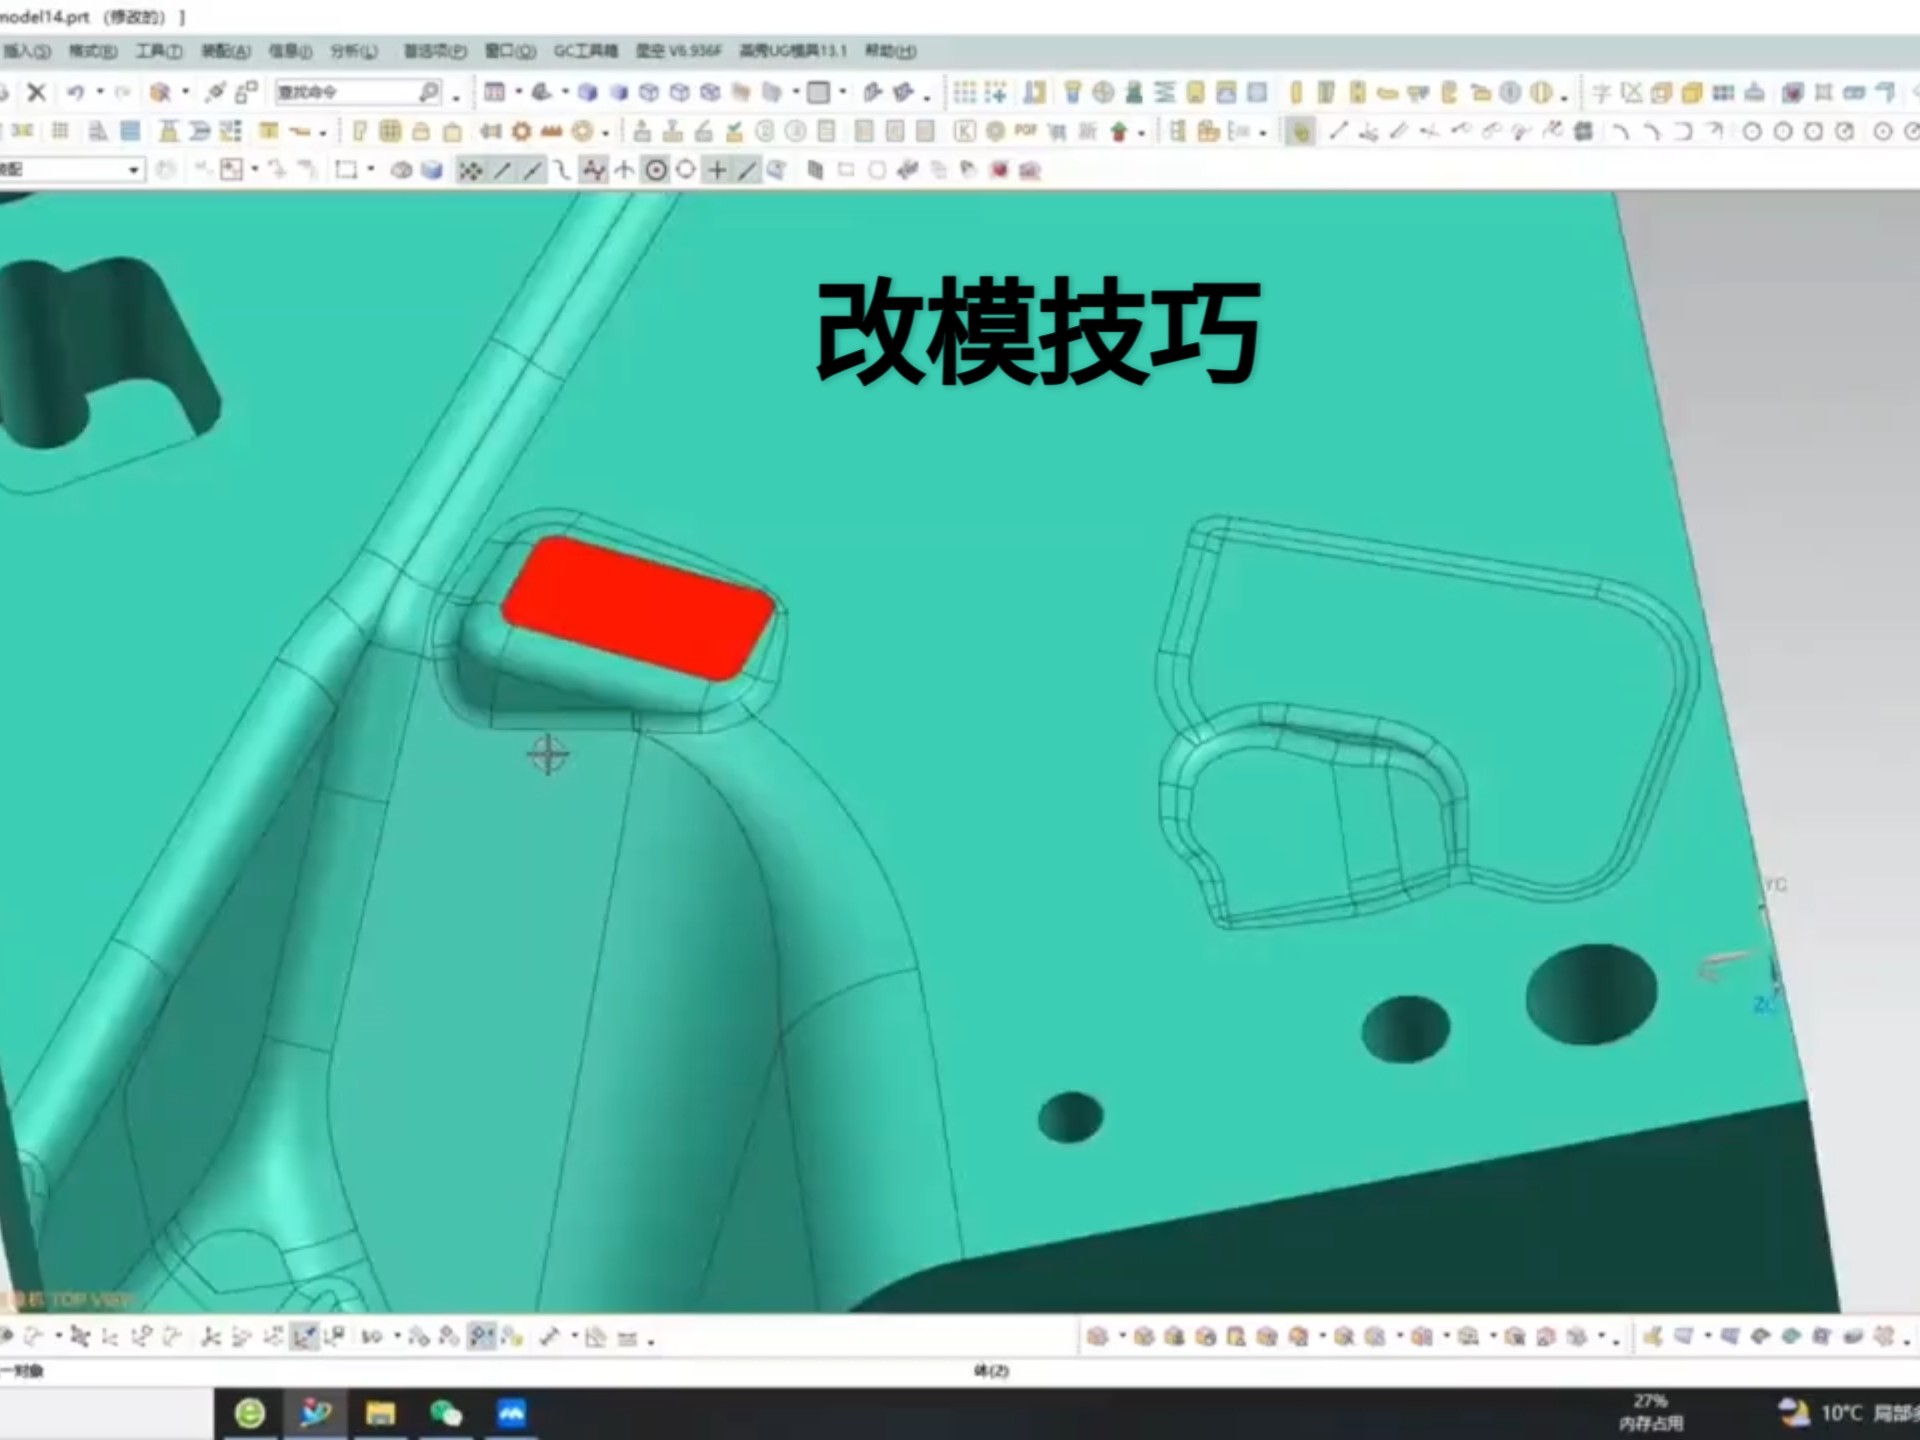The width and height of the screenshot is (1920, 1440).
Task: Click the red X delete icon near top left
Action: [x=37, y=92]
